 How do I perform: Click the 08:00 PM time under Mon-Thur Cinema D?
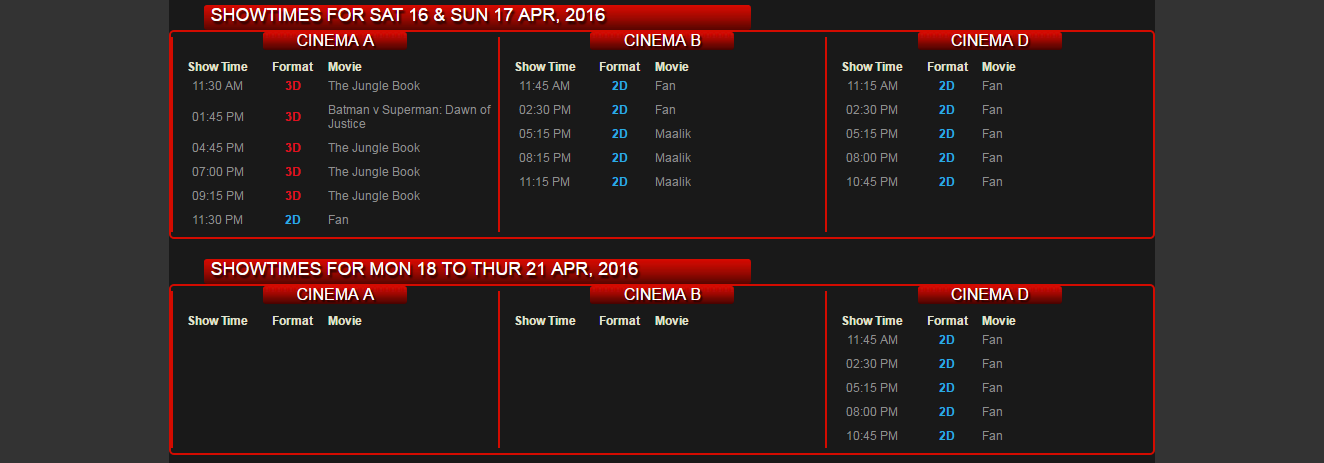point(872,412)
